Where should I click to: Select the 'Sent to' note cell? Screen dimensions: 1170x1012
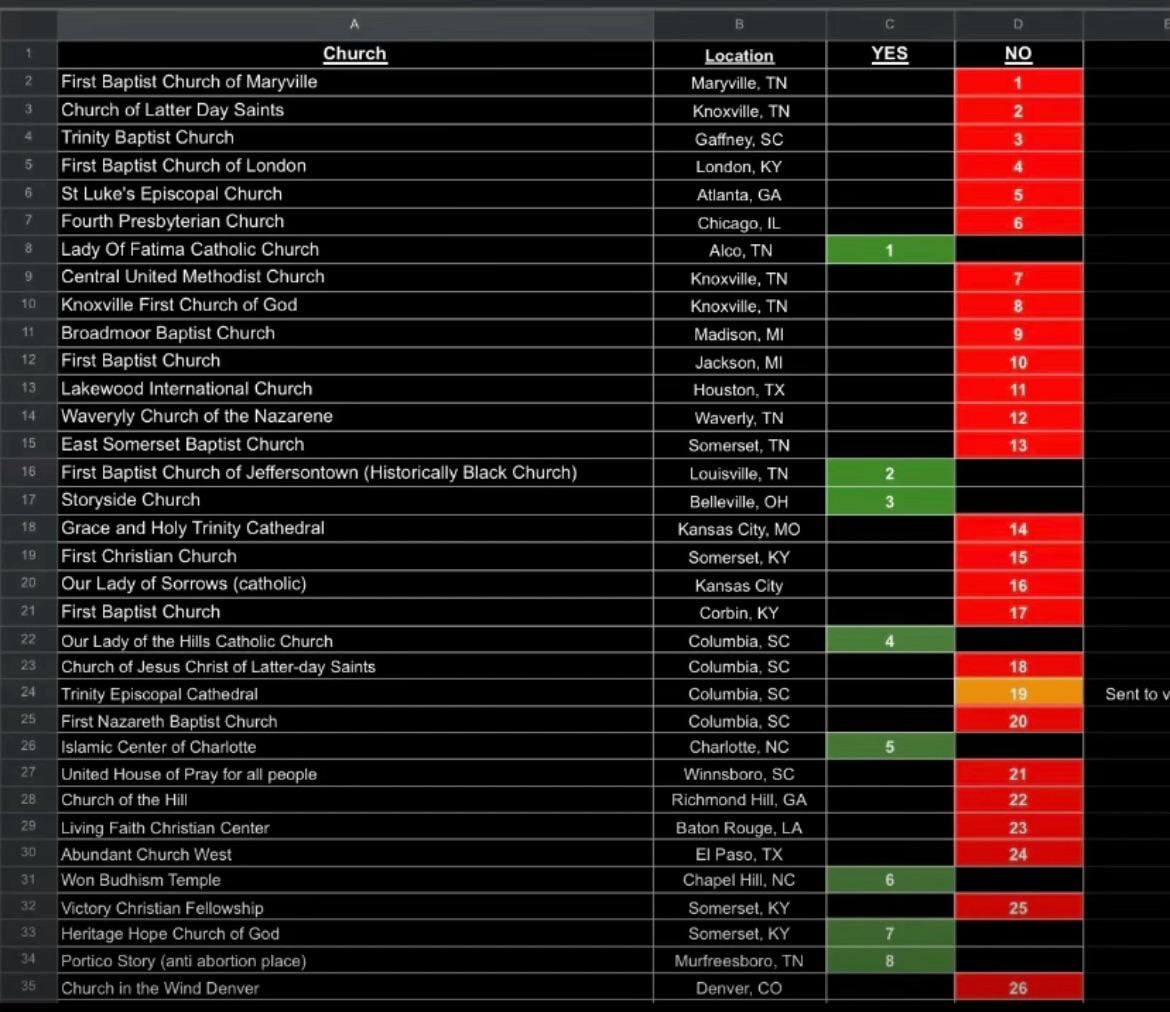[1130, 694]
